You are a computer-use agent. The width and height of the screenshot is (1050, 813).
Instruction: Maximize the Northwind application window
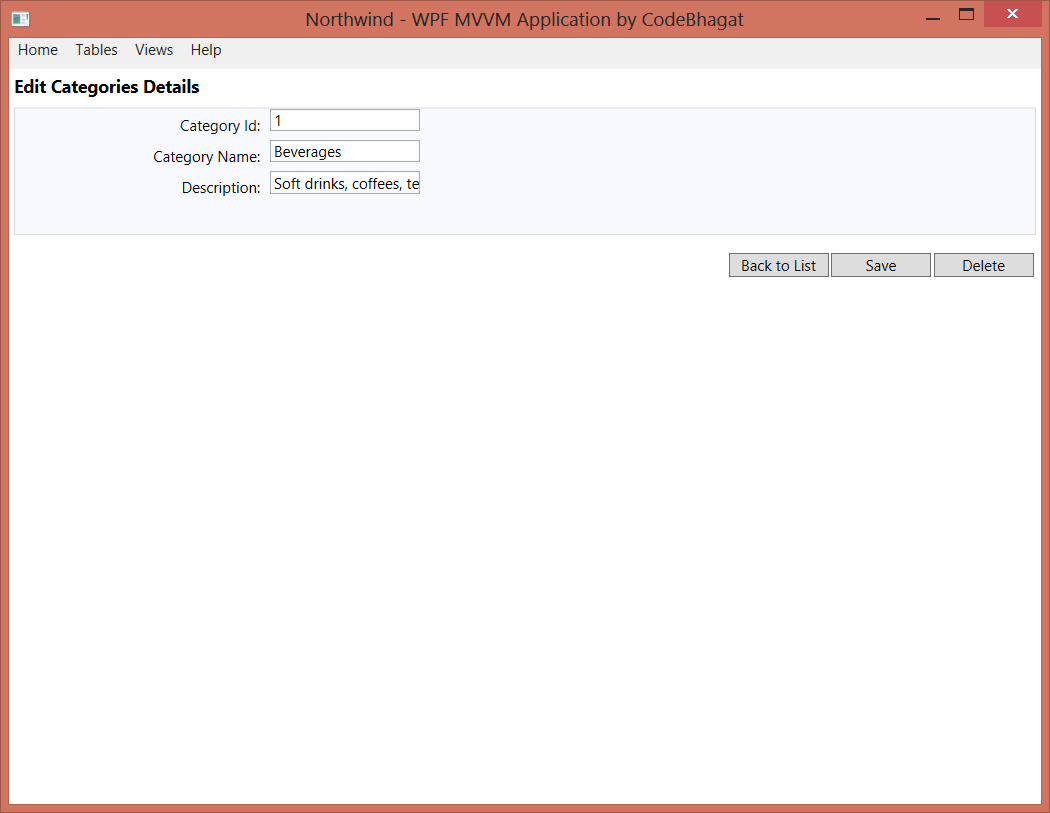click(x=966, y=15)
